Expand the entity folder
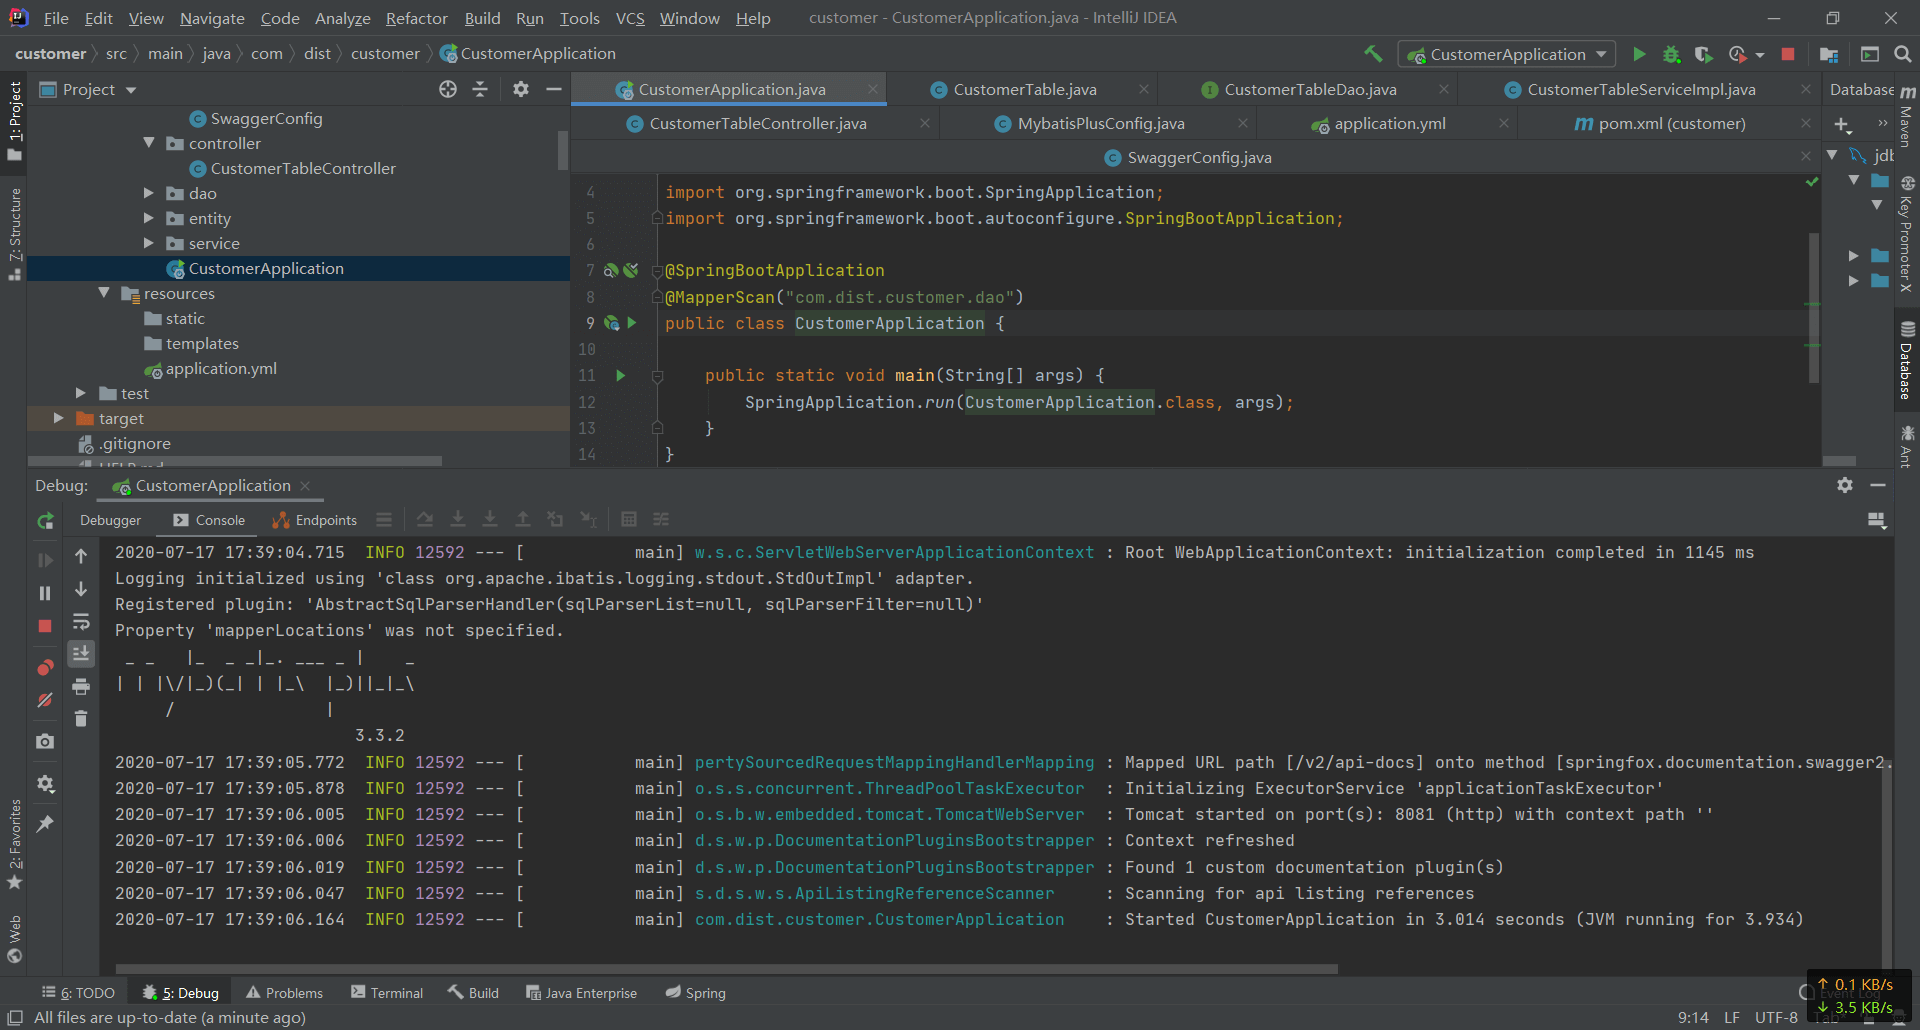This screenshot has width=1920, height=1030. (149, 218)
